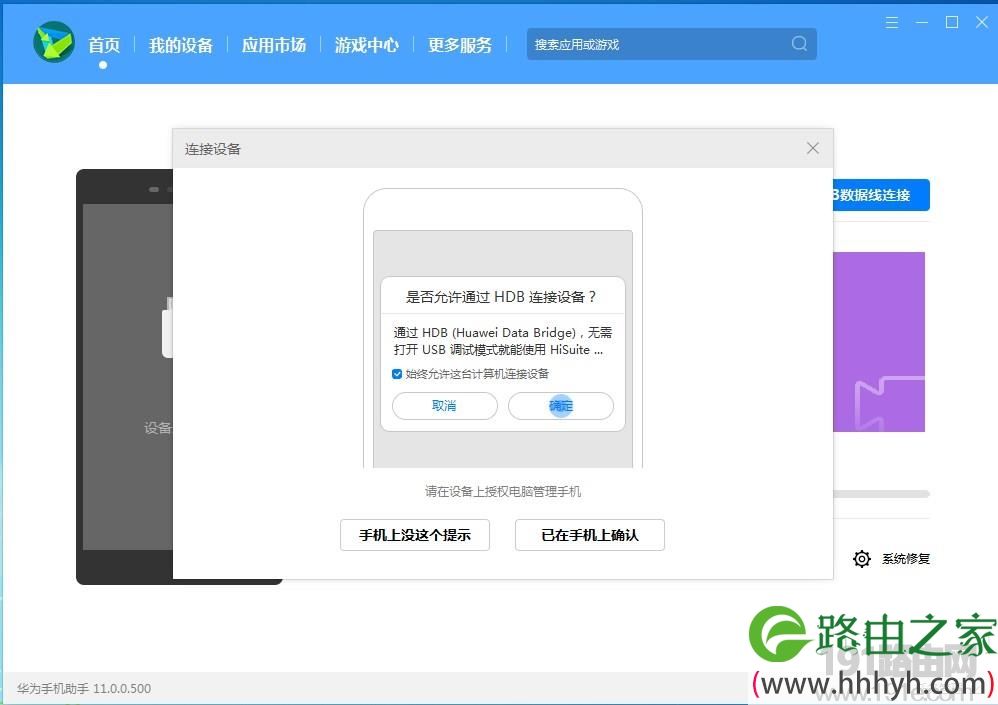Close the 连接设备 dialog
The height and width of the screenshot is (705, 998).
[x=813, y=148]
